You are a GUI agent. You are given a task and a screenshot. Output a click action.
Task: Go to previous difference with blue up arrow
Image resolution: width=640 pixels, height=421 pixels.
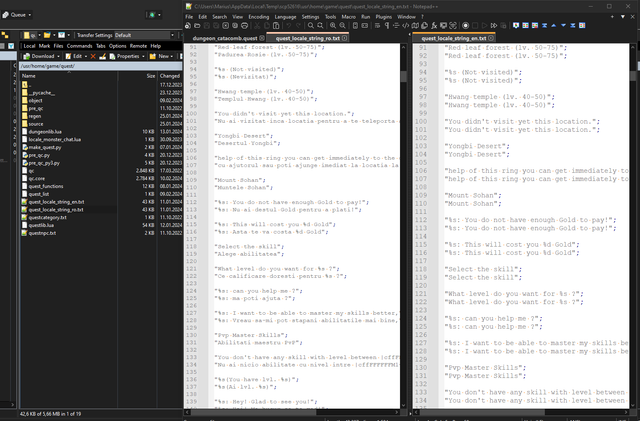coord(554,25)
